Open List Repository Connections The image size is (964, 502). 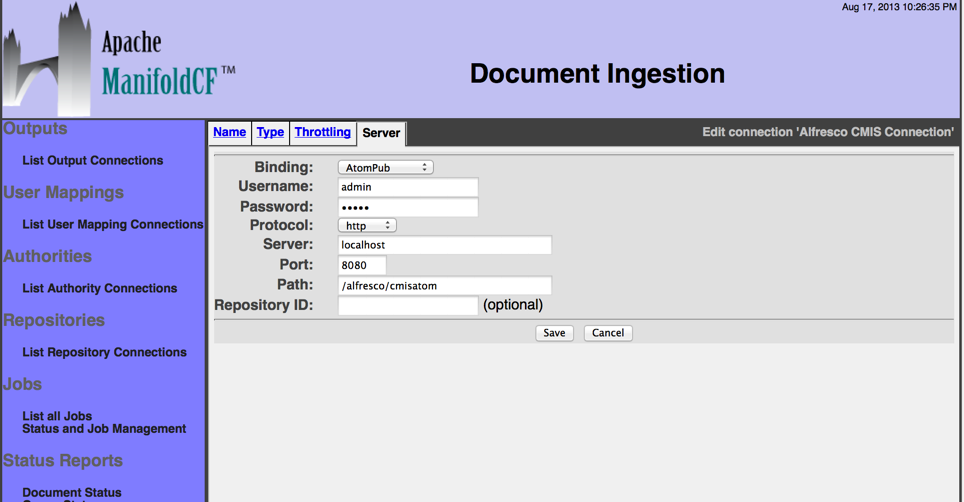pyautogui.click(x=105, y=352)
